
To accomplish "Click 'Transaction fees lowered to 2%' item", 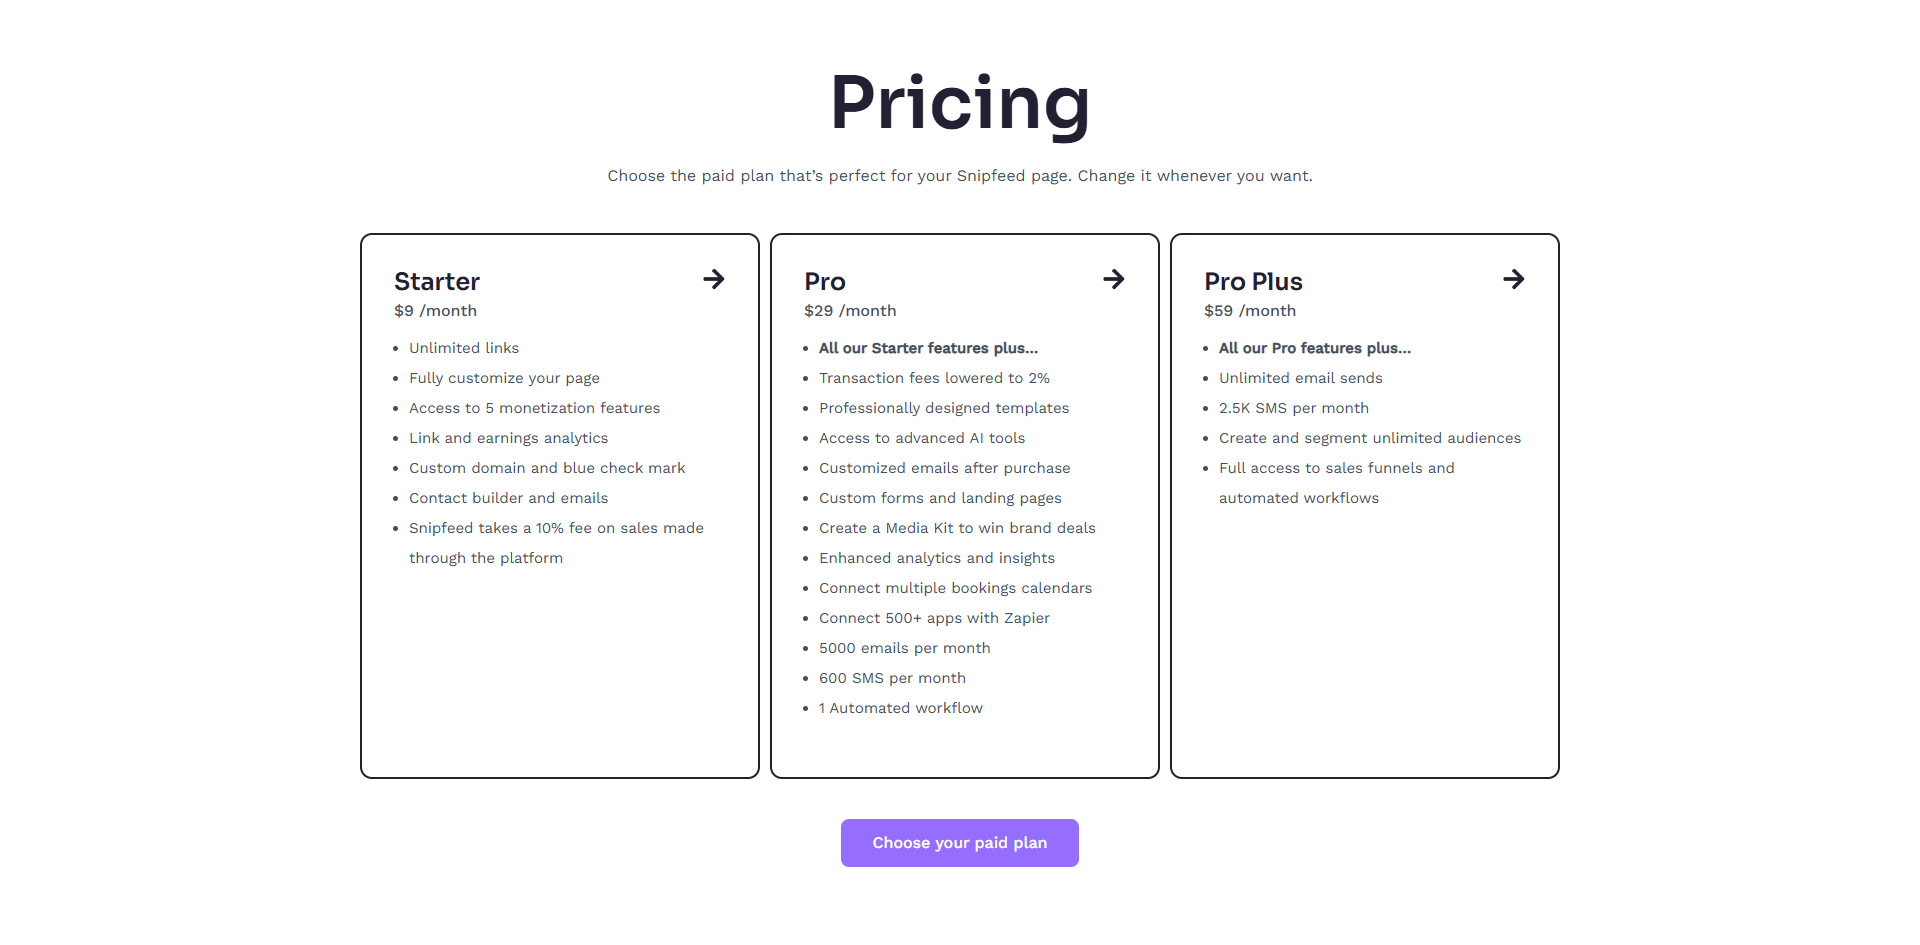I will pyautogui.click(x=934, y=378).
